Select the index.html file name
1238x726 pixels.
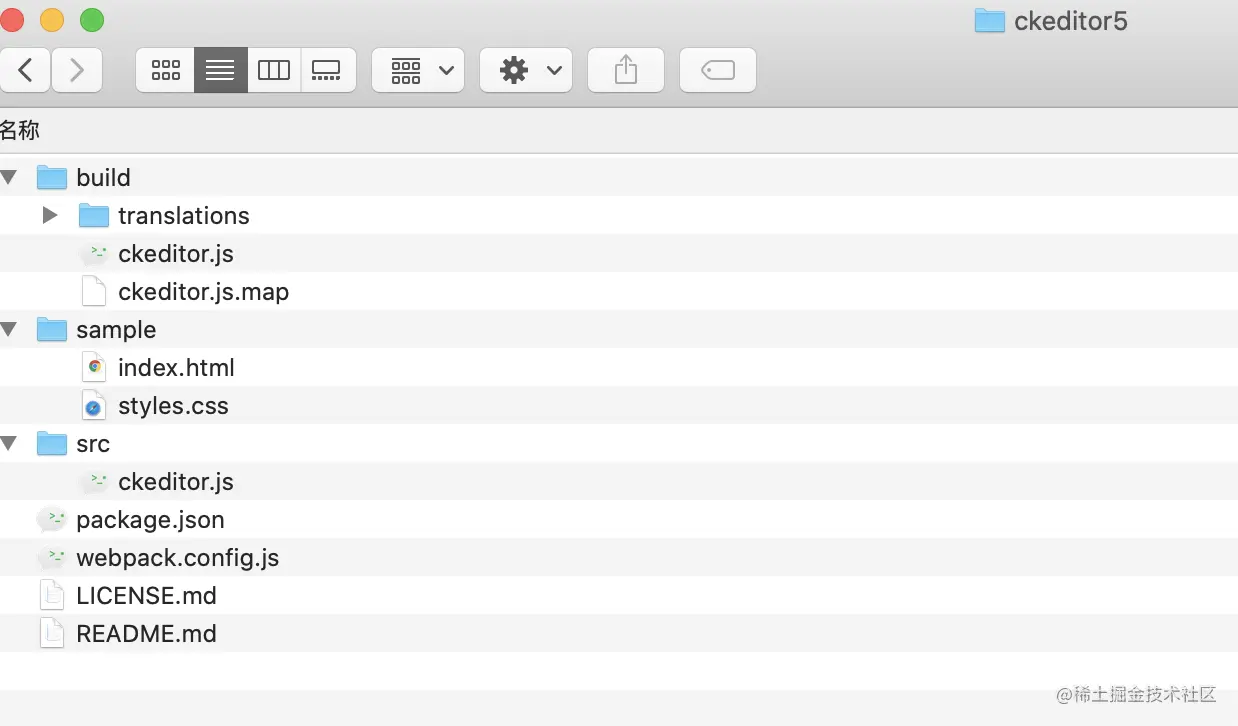point(176,367)
